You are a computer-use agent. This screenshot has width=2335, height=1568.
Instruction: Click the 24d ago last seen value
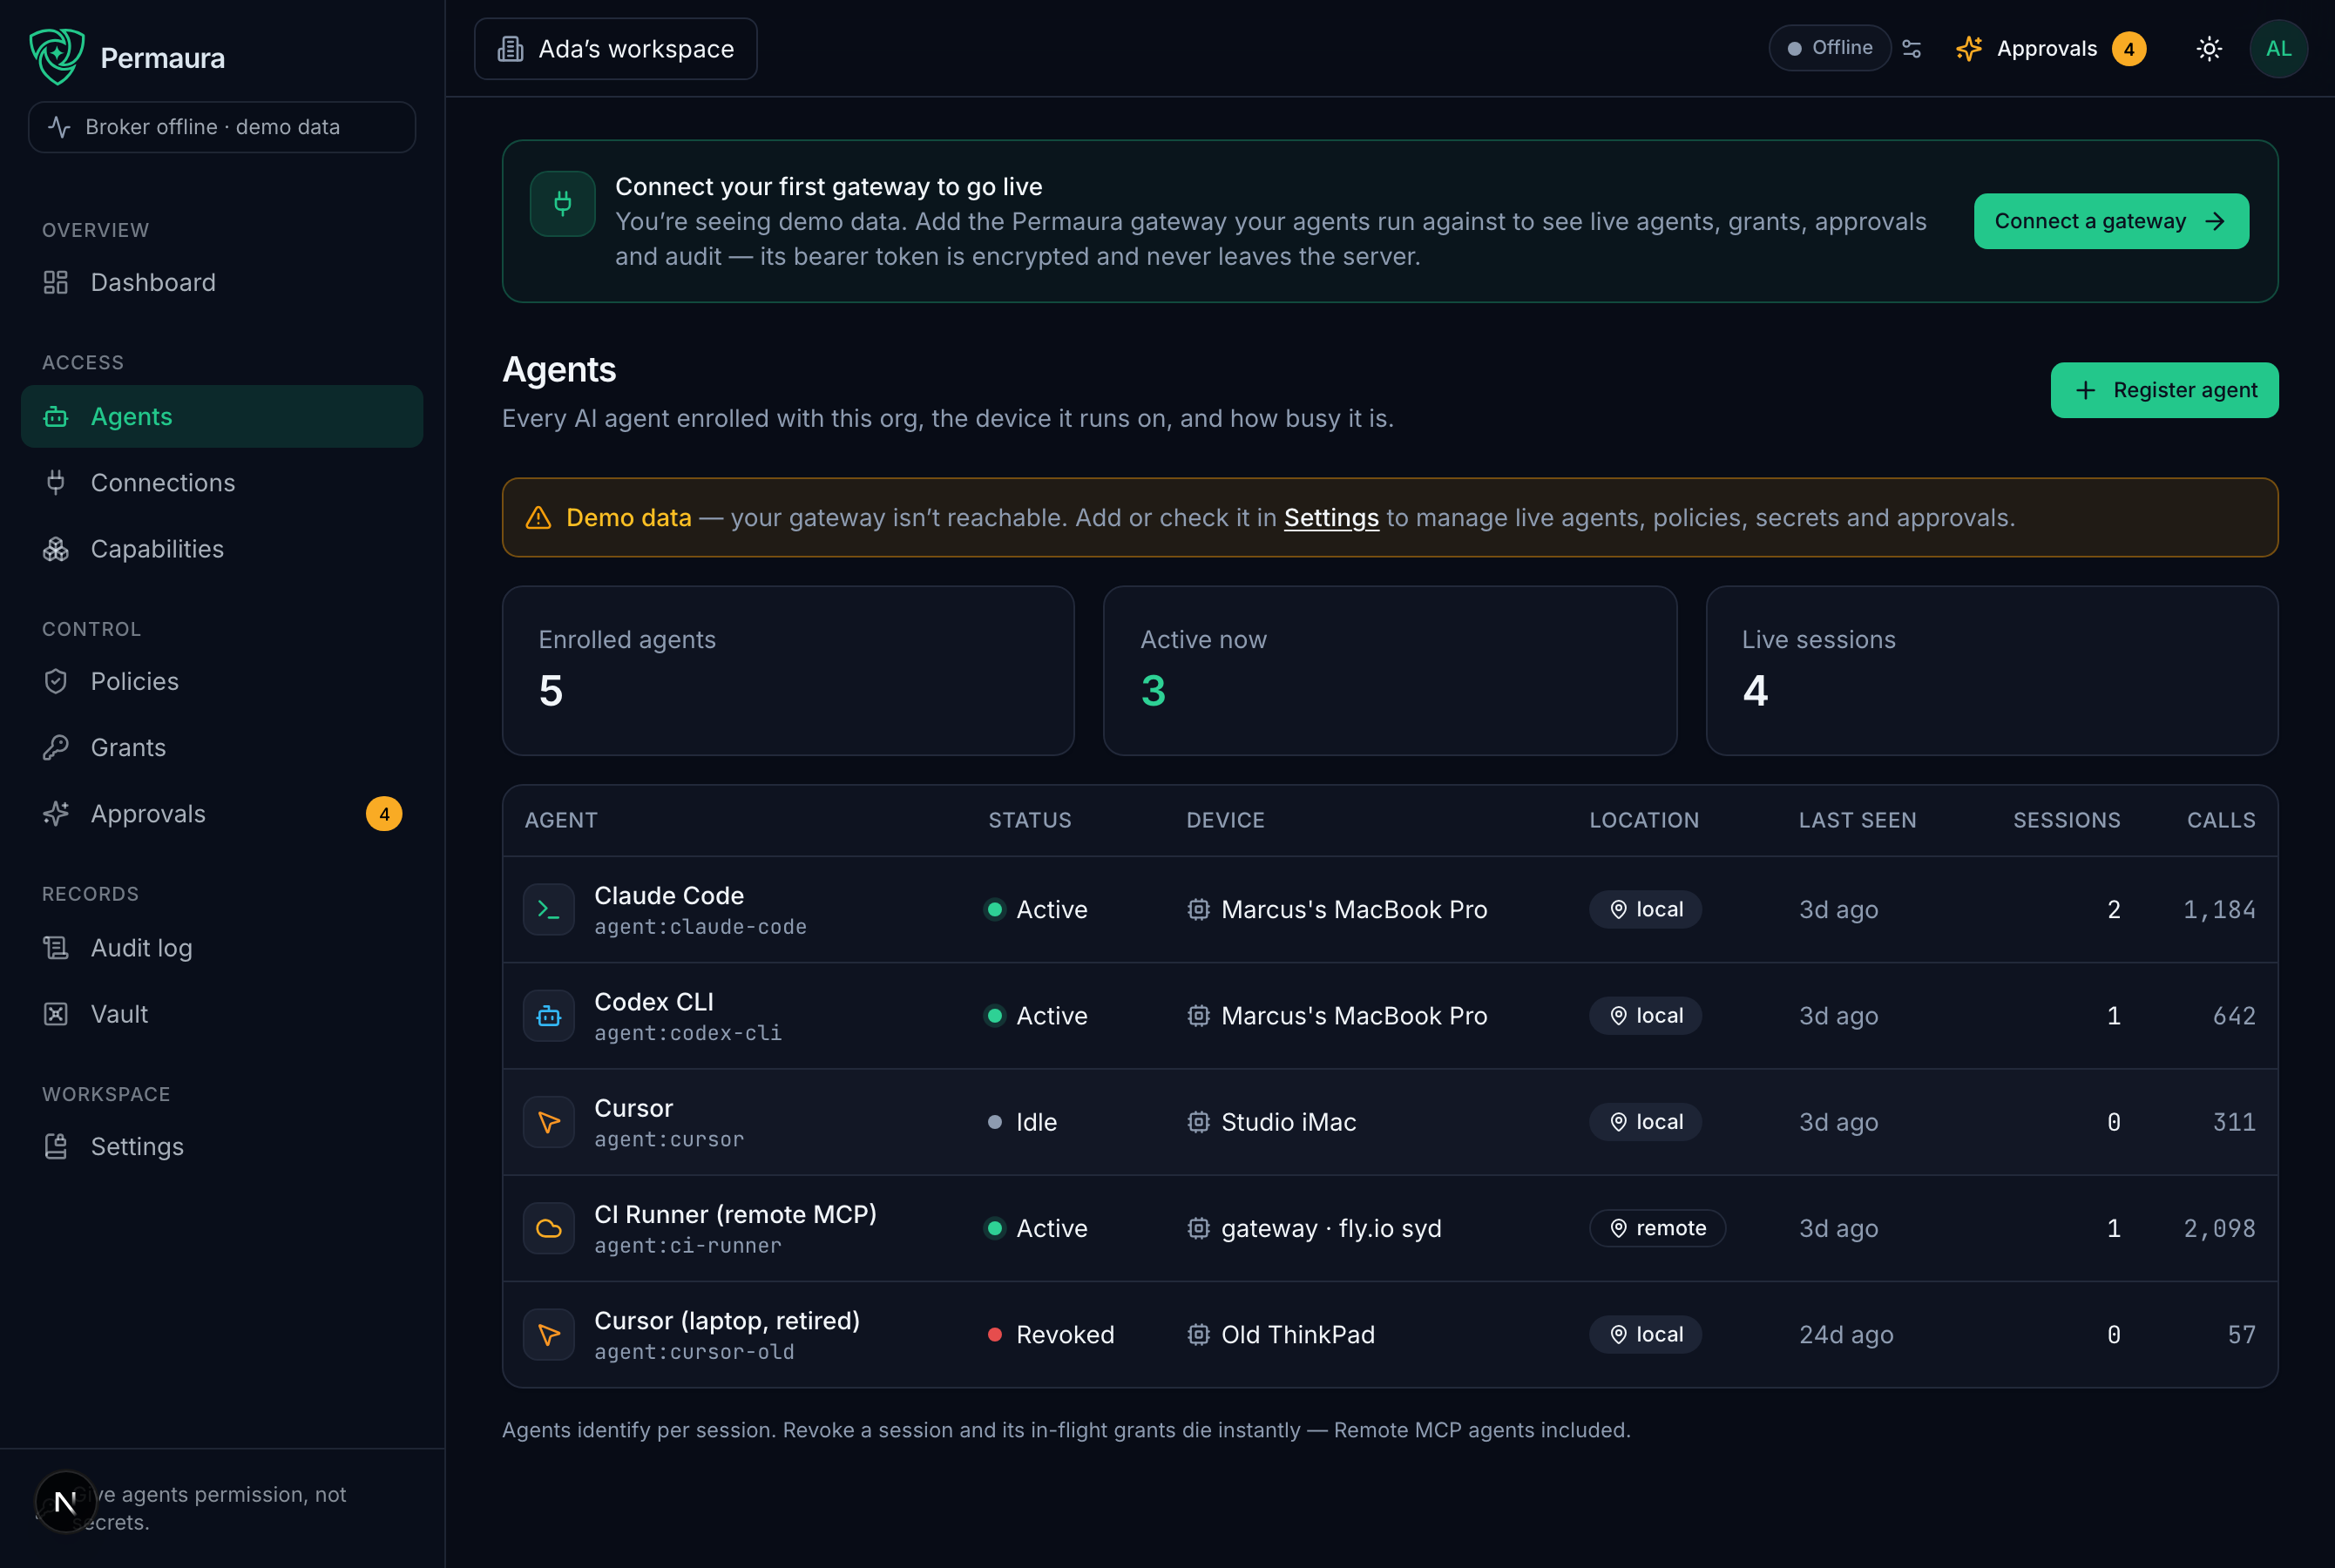pos(1846,1335)
